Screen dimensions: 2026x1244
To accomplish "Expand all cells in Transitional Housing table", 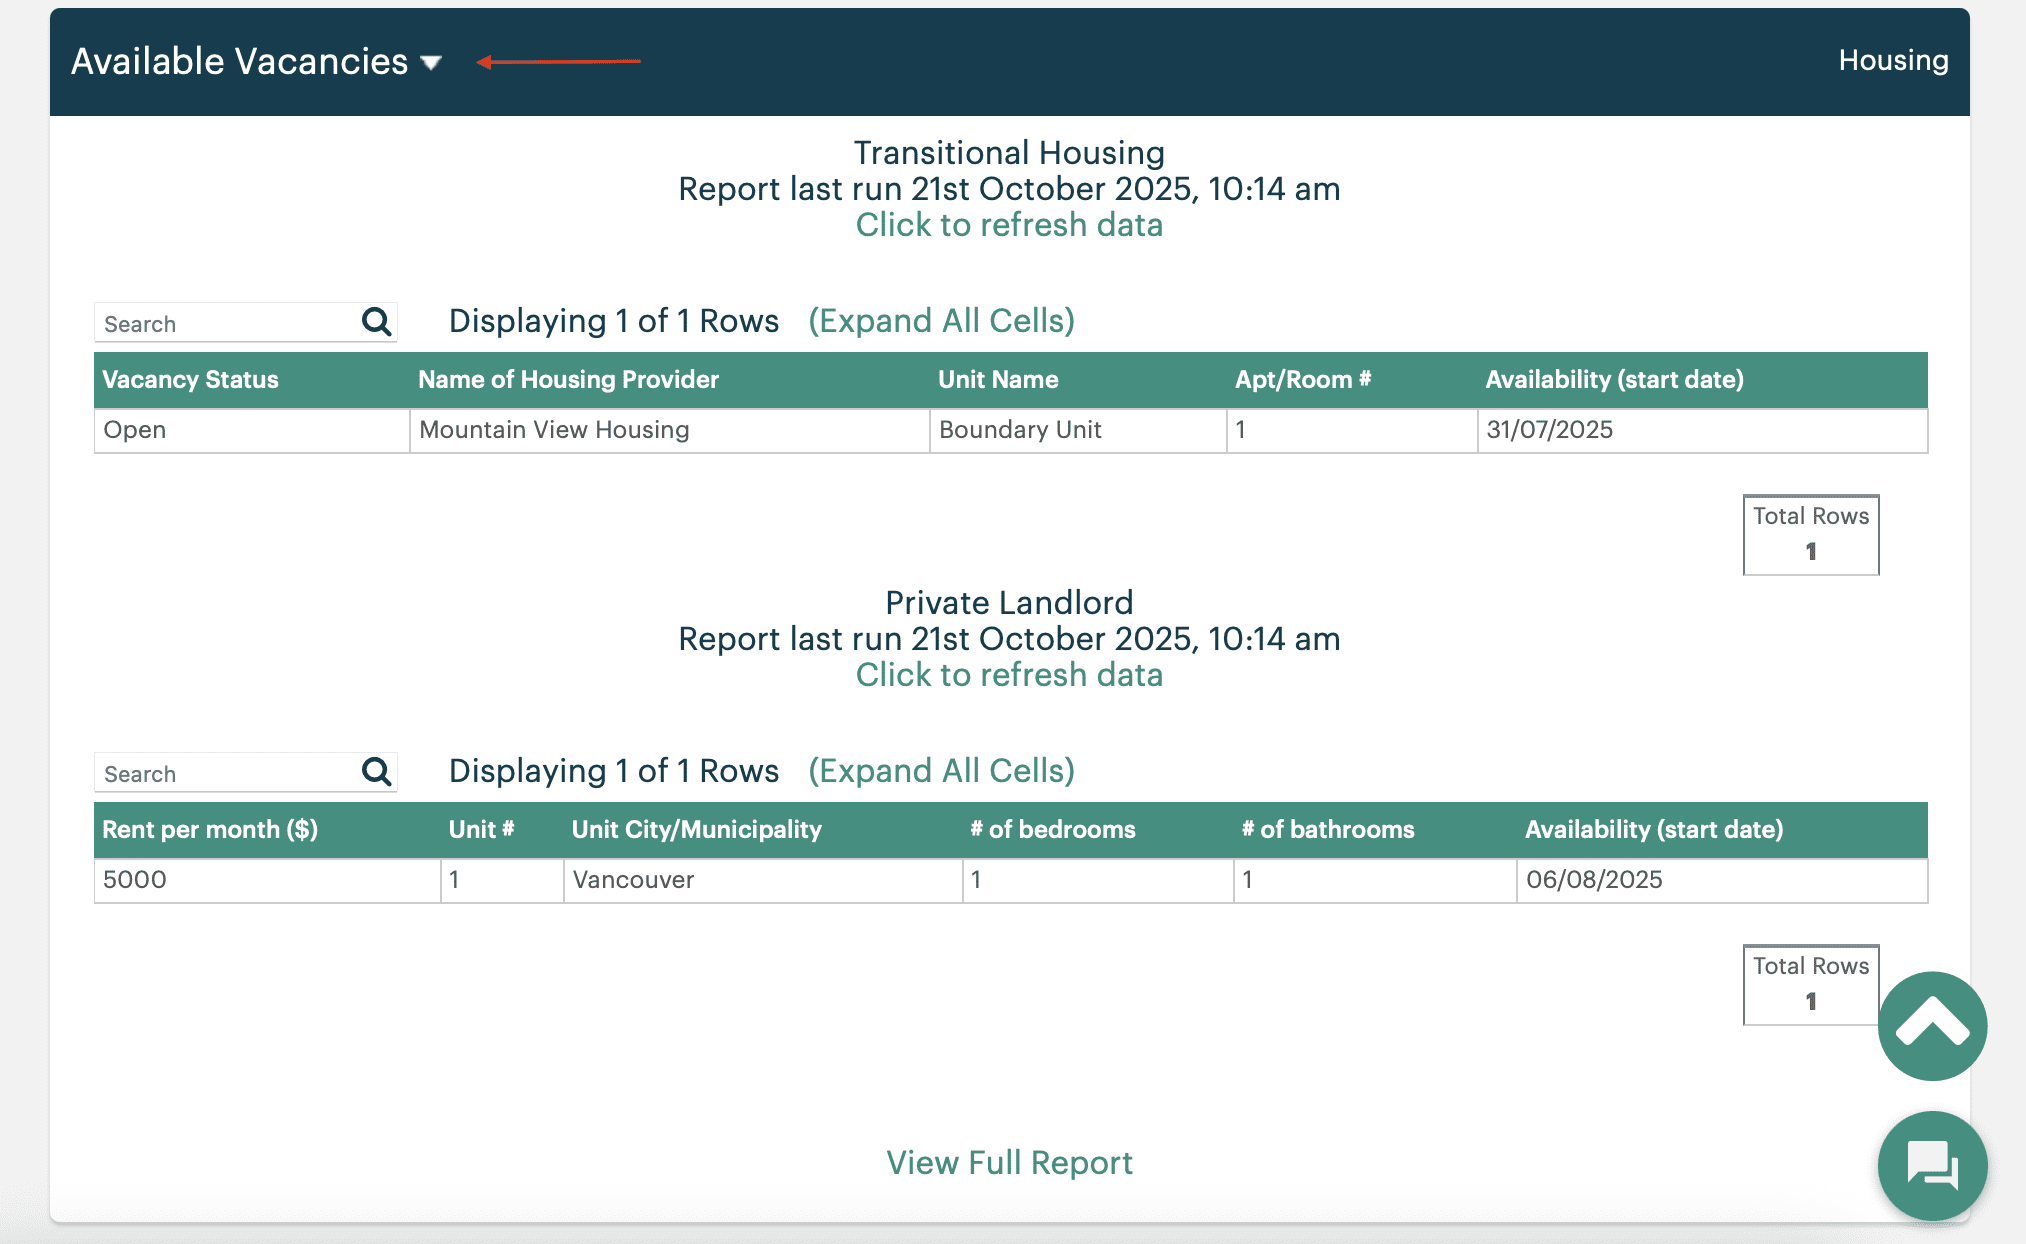I will coord(941,321).
